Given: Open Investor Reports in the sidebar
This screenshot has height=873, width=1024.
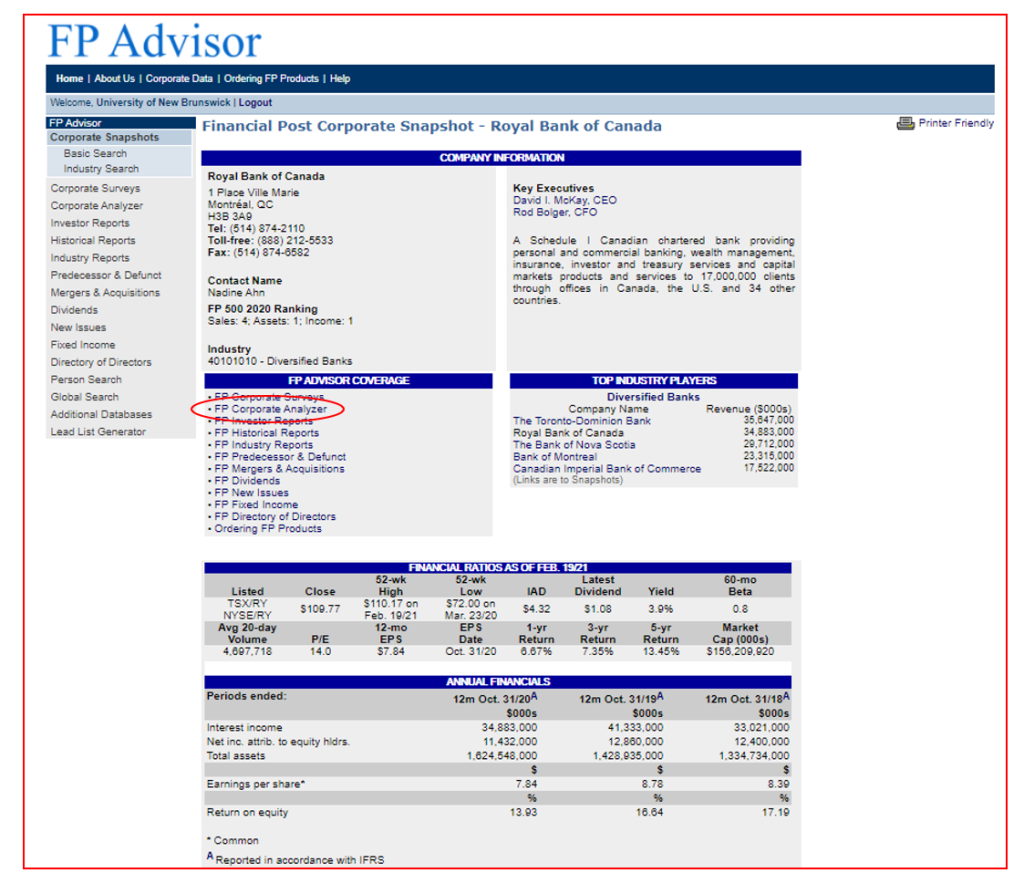Looking at the screenshot, I should [x=90, y=223].
